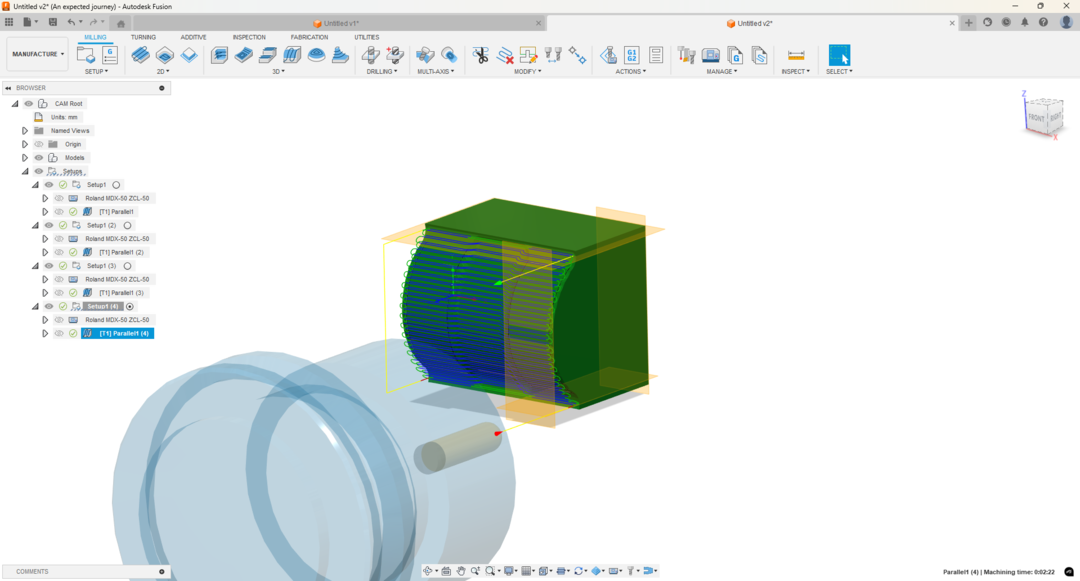Open the Save icon in title bar
This screenshot has height=581, width=1080.
[53, 22]
